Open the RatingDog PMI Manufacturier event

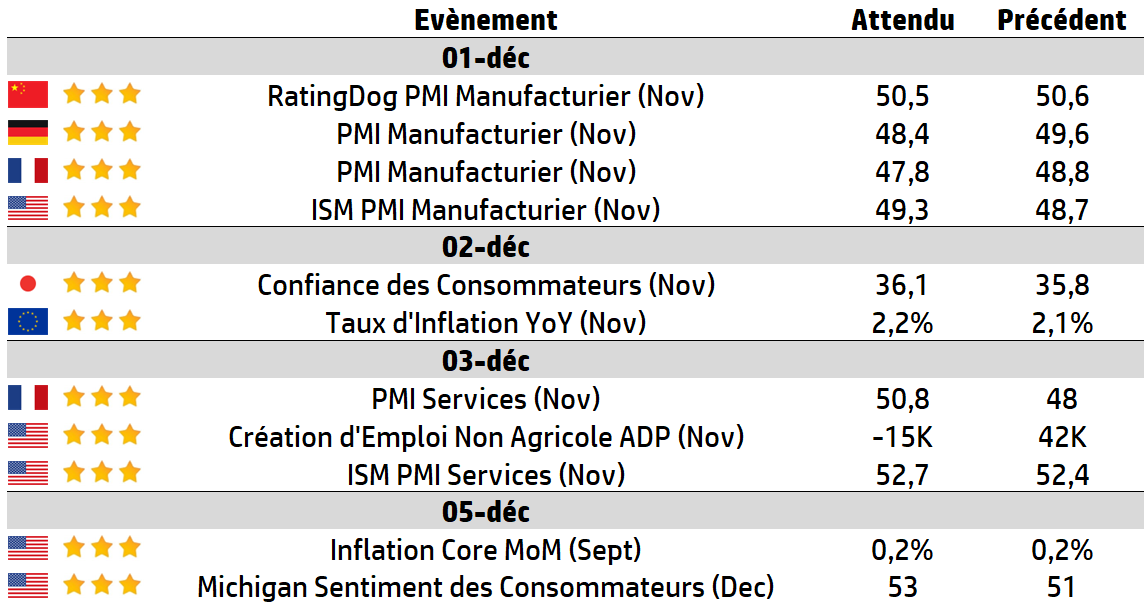(486, 96)
